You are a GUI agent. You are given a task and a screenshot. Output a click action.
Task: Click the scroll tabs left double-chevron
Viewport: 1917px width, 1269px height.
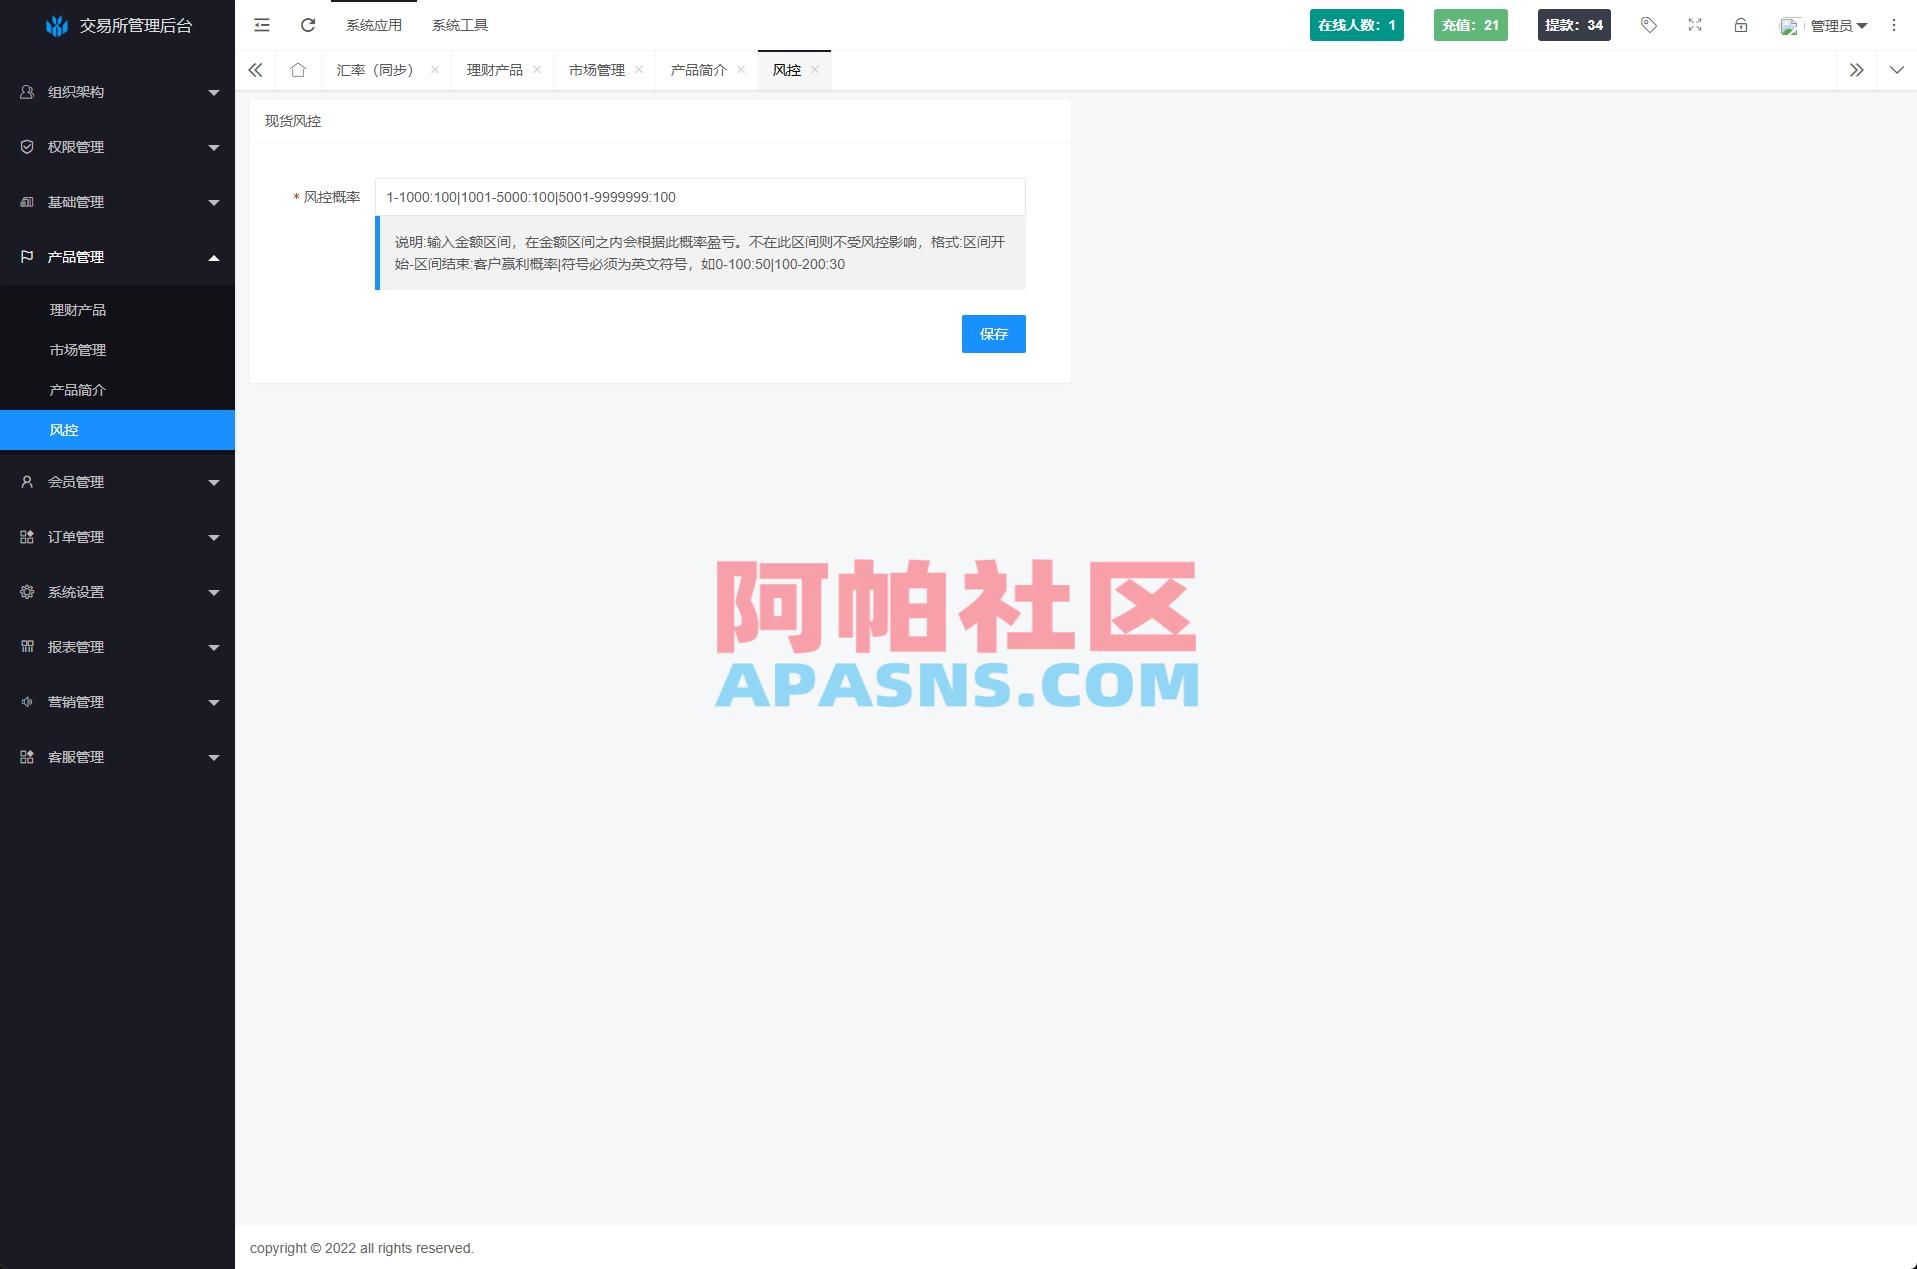tap(255, 70)
